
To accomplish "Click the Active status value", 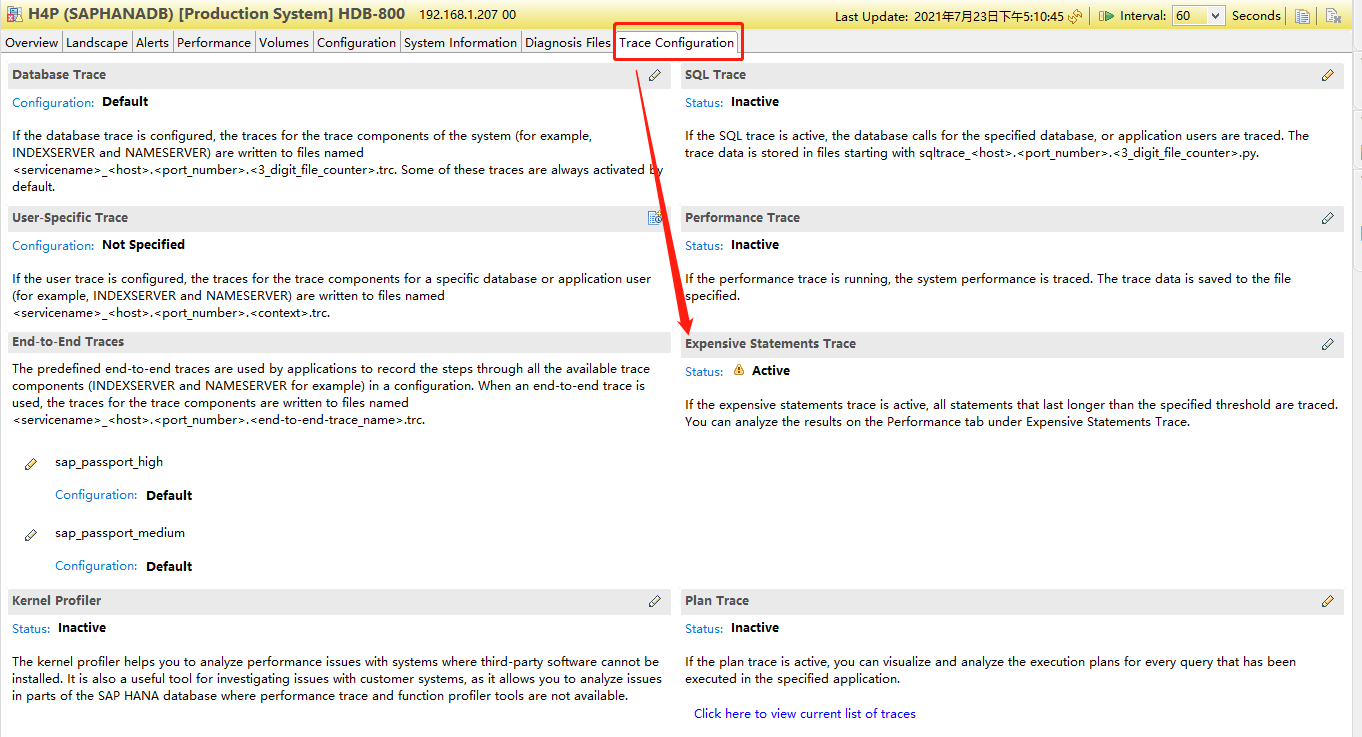I will pyautogui.click(x=771, y=371).
